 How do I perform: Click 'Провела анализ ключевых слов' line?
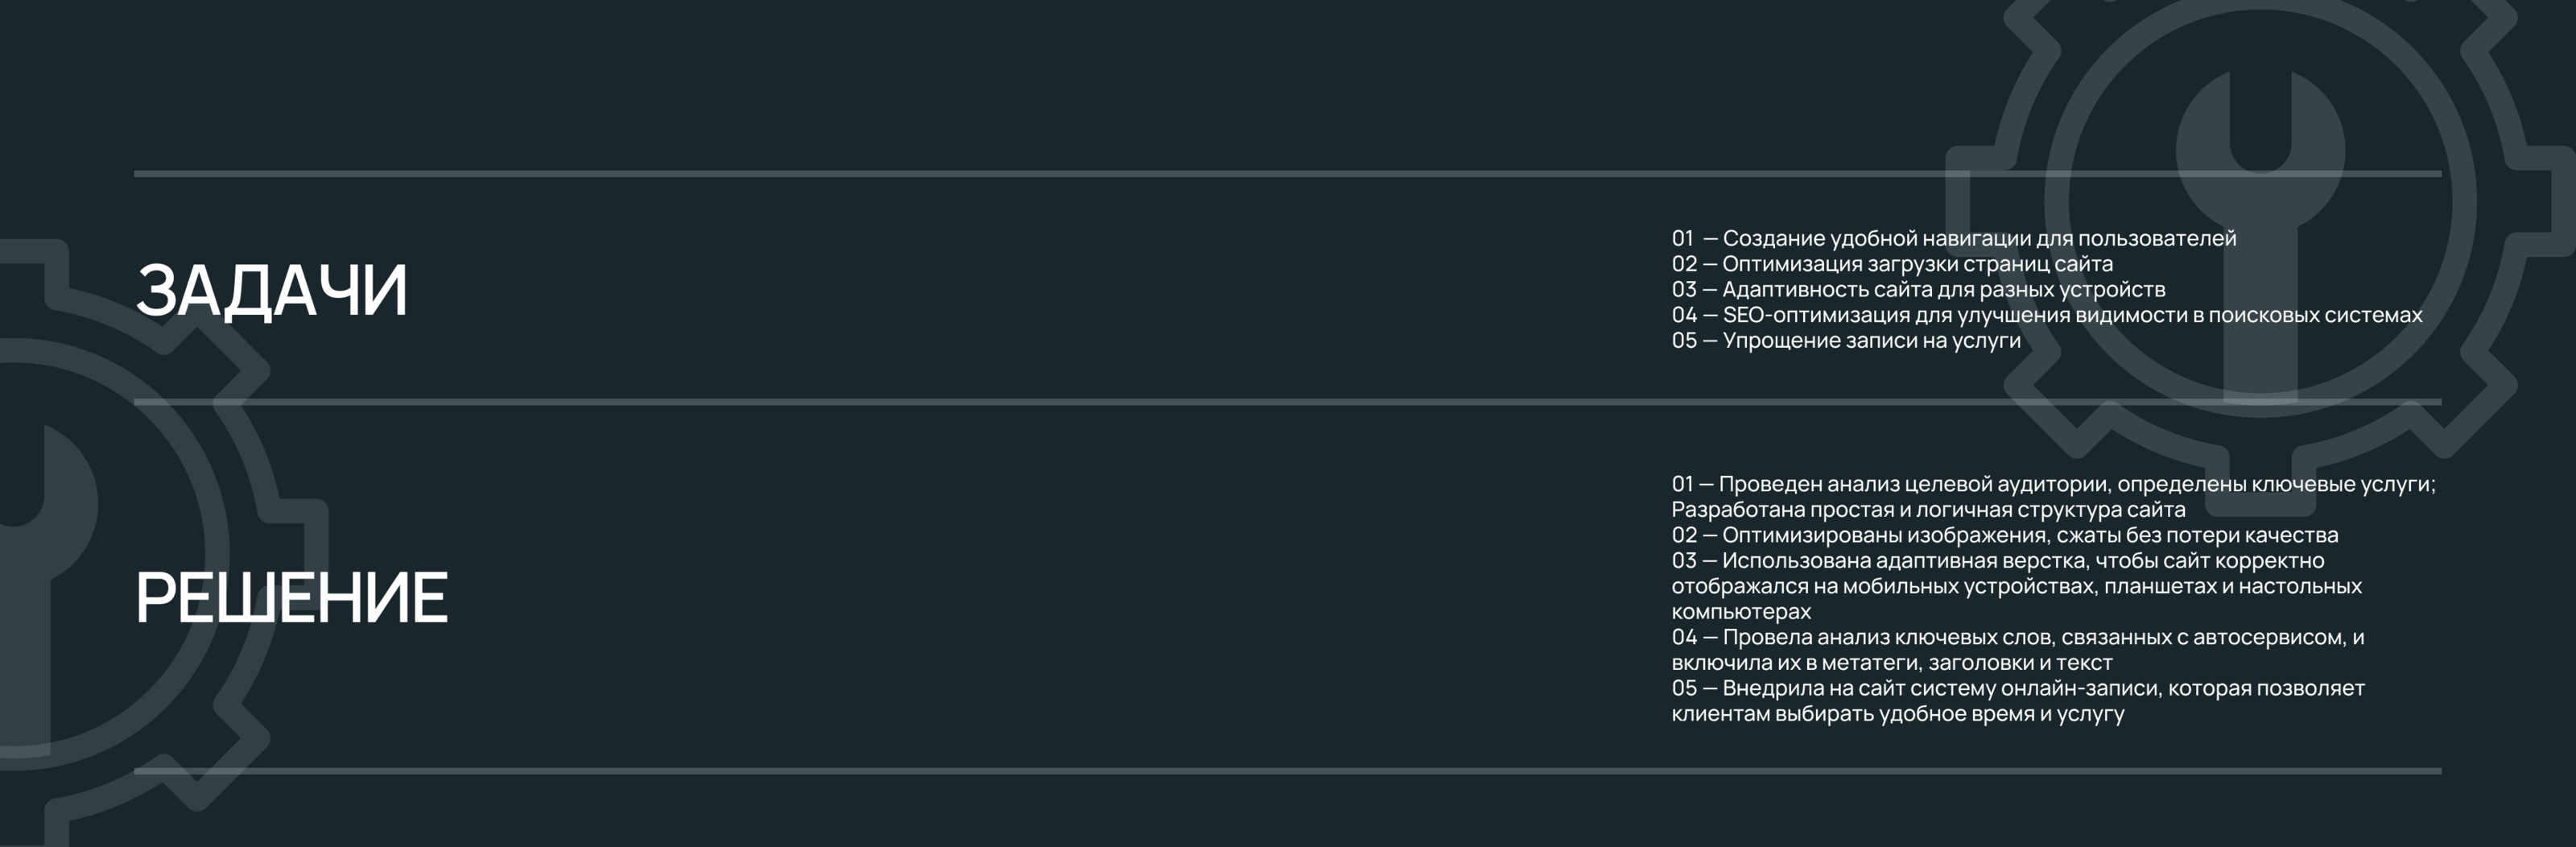tap(2017, 637)
